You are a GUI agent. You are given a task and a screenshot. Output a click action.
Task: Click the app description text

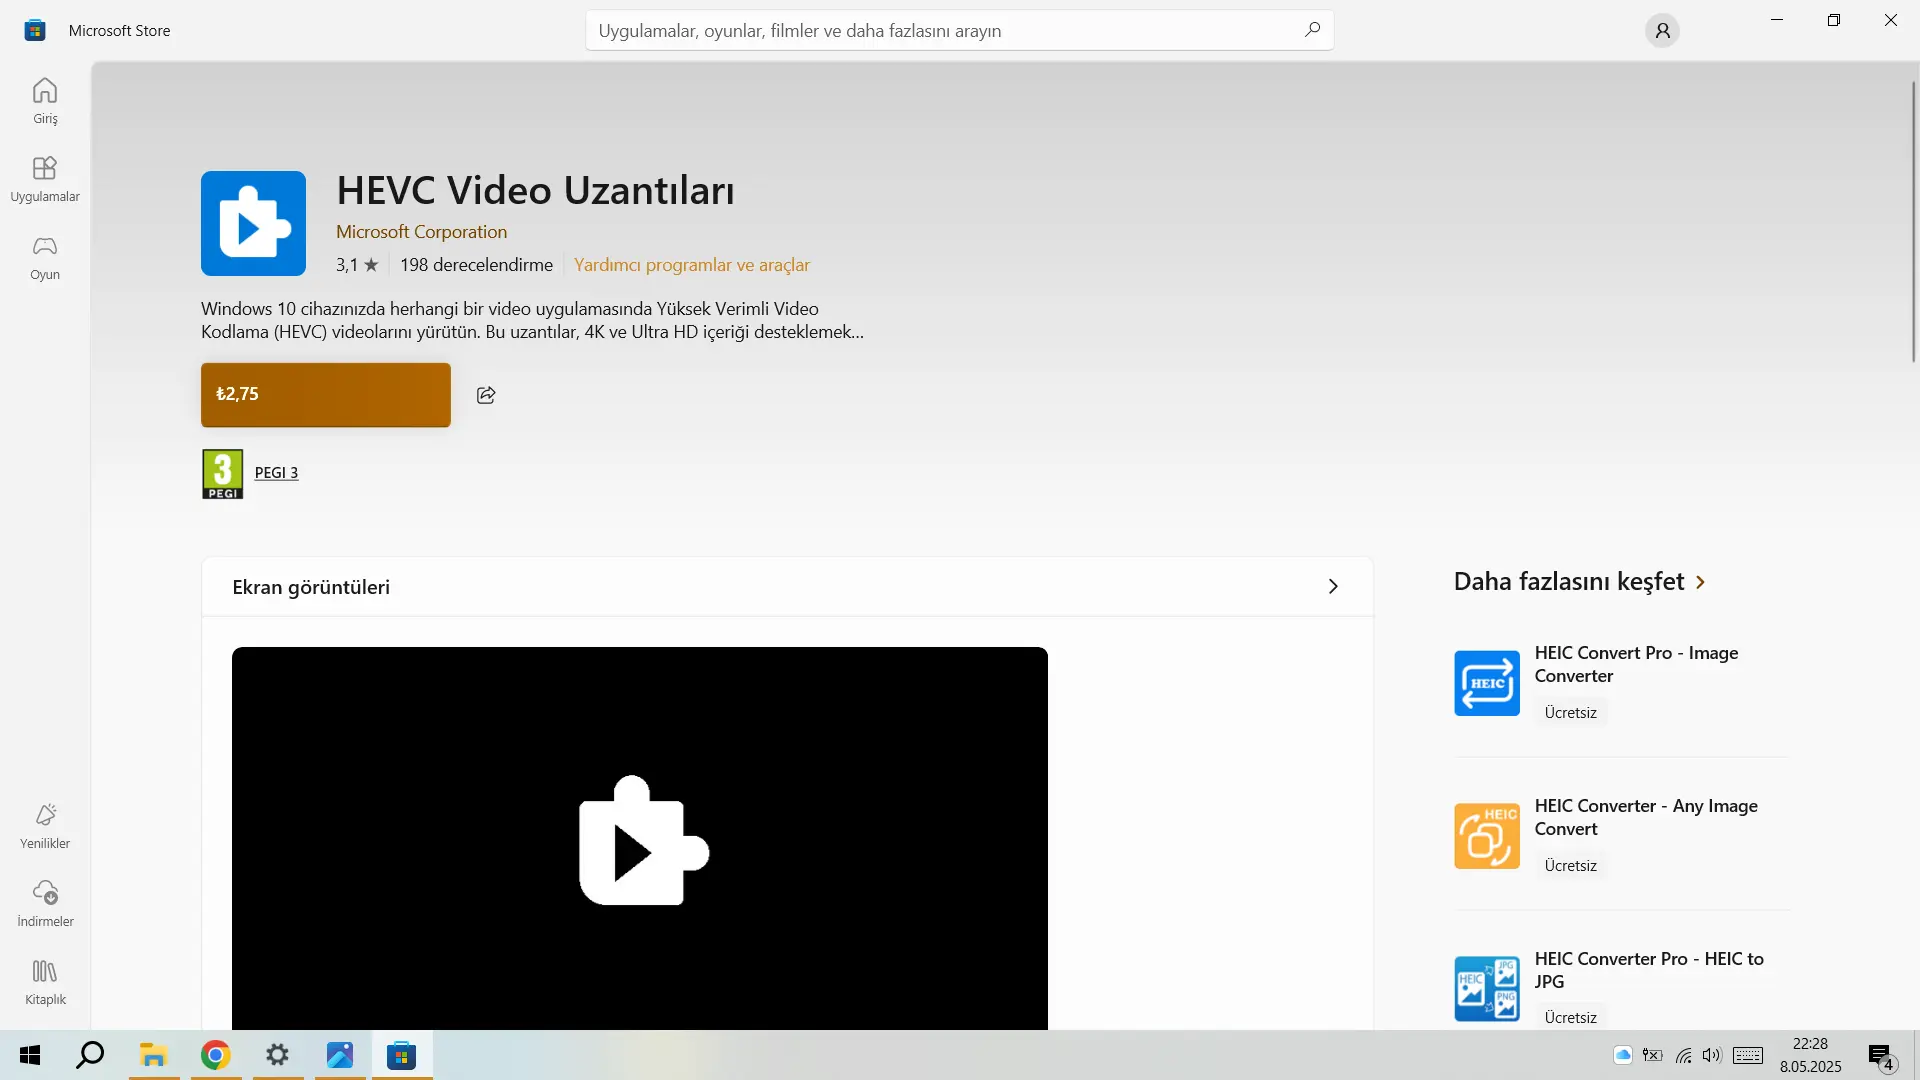point(532,321)
